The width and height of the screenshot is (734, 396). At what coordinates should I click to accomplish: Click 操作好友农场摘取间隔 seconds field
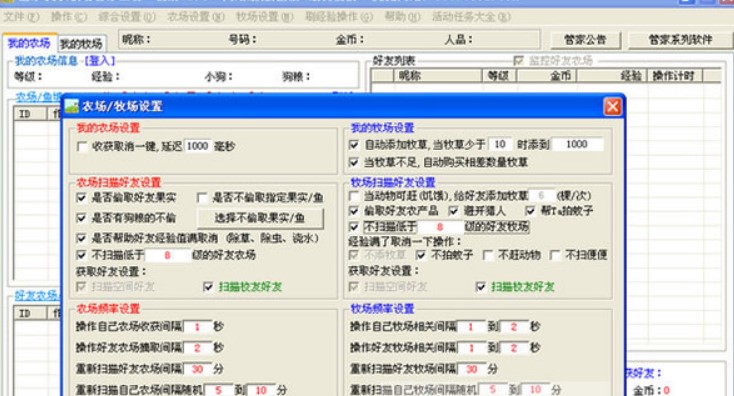point(197,348)
